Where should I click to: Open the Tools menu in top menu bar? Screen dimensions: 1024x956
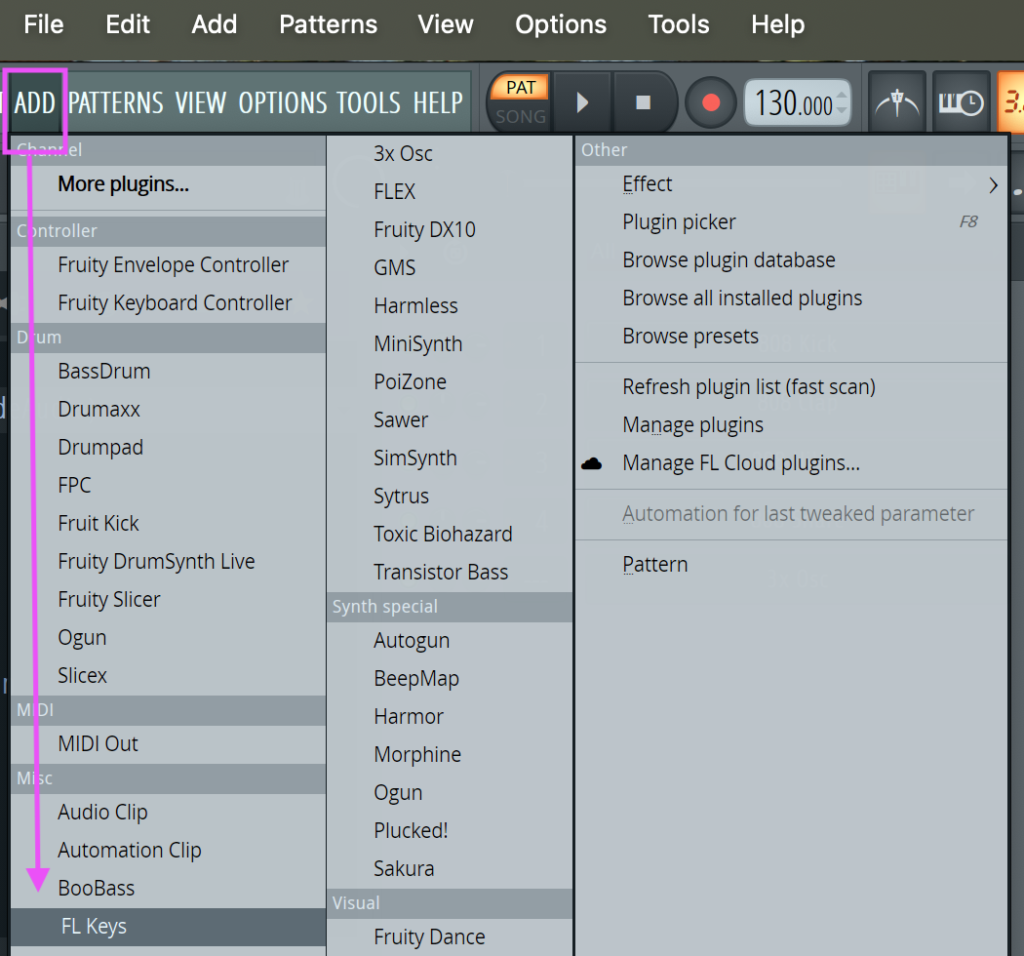pyautogui.click(x=678, y=24)
